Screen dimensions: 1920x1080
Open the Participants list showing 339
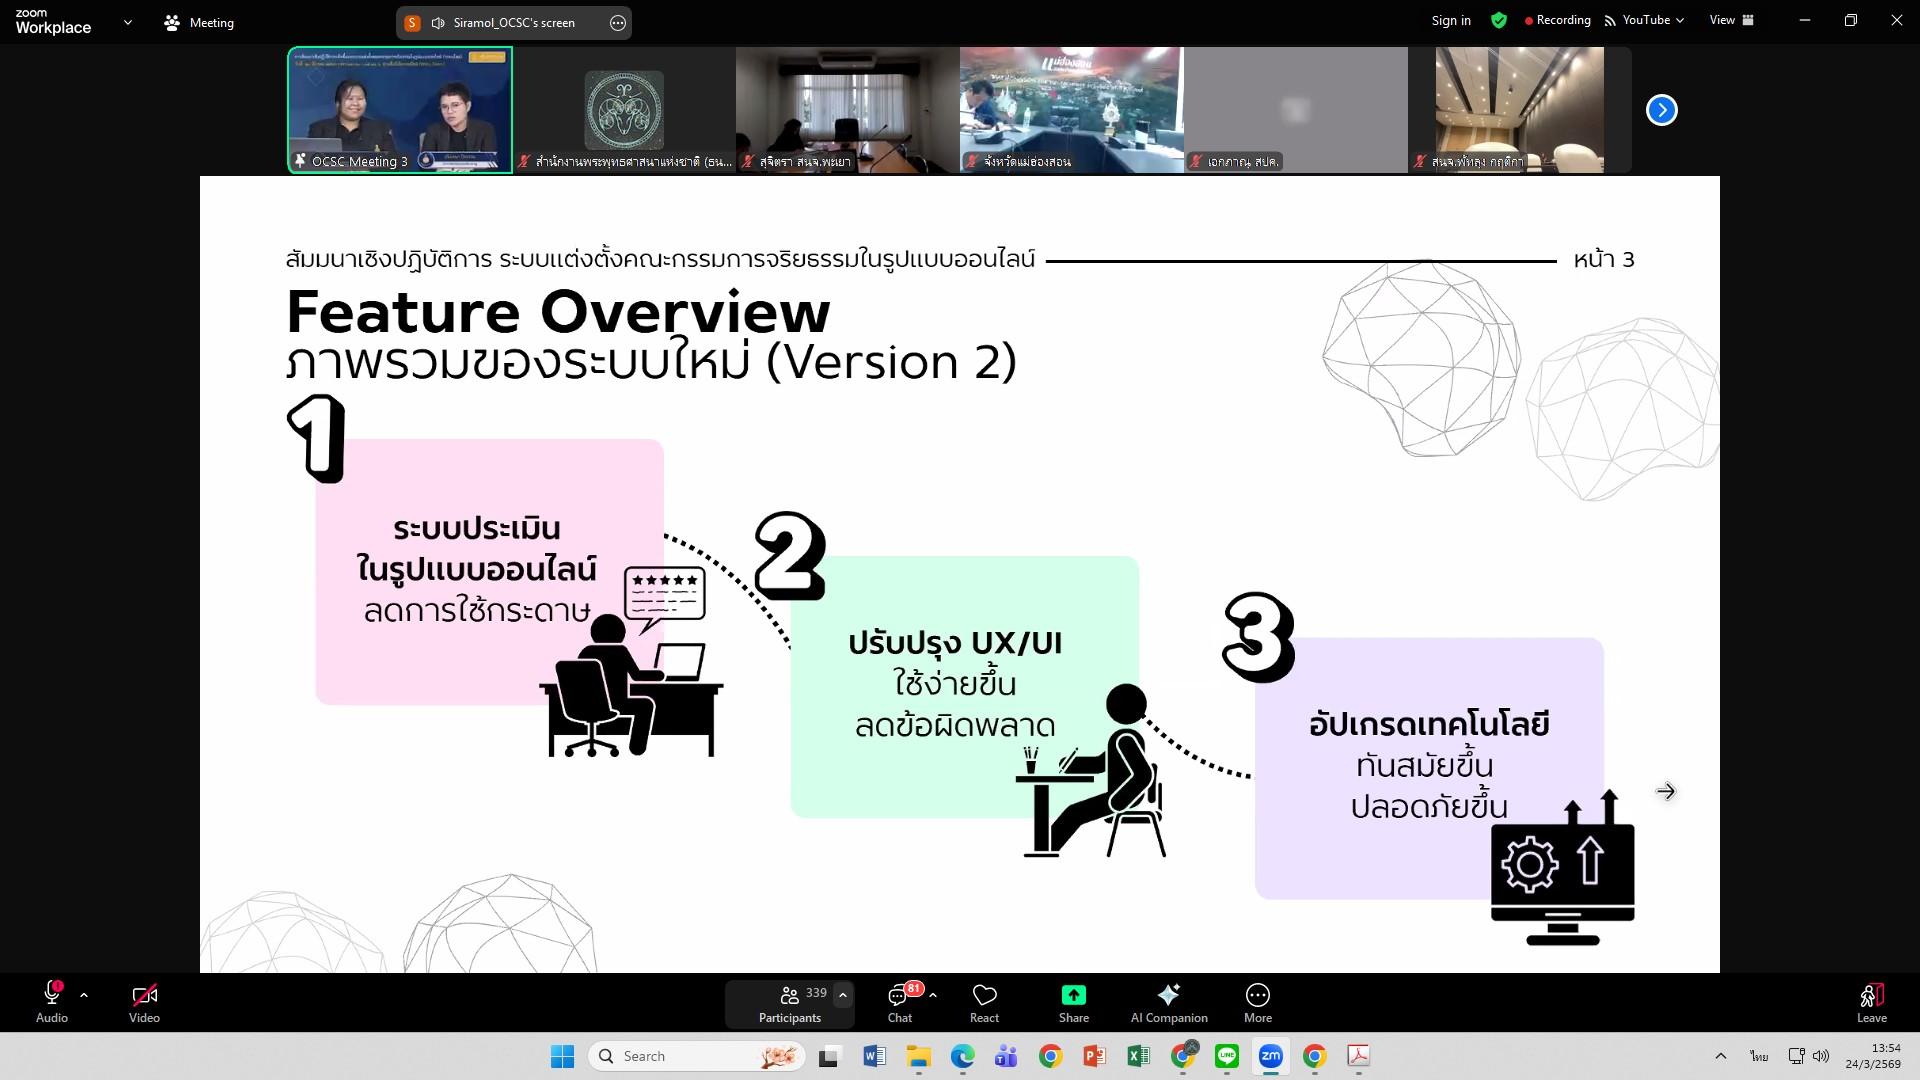[790, 1003]
